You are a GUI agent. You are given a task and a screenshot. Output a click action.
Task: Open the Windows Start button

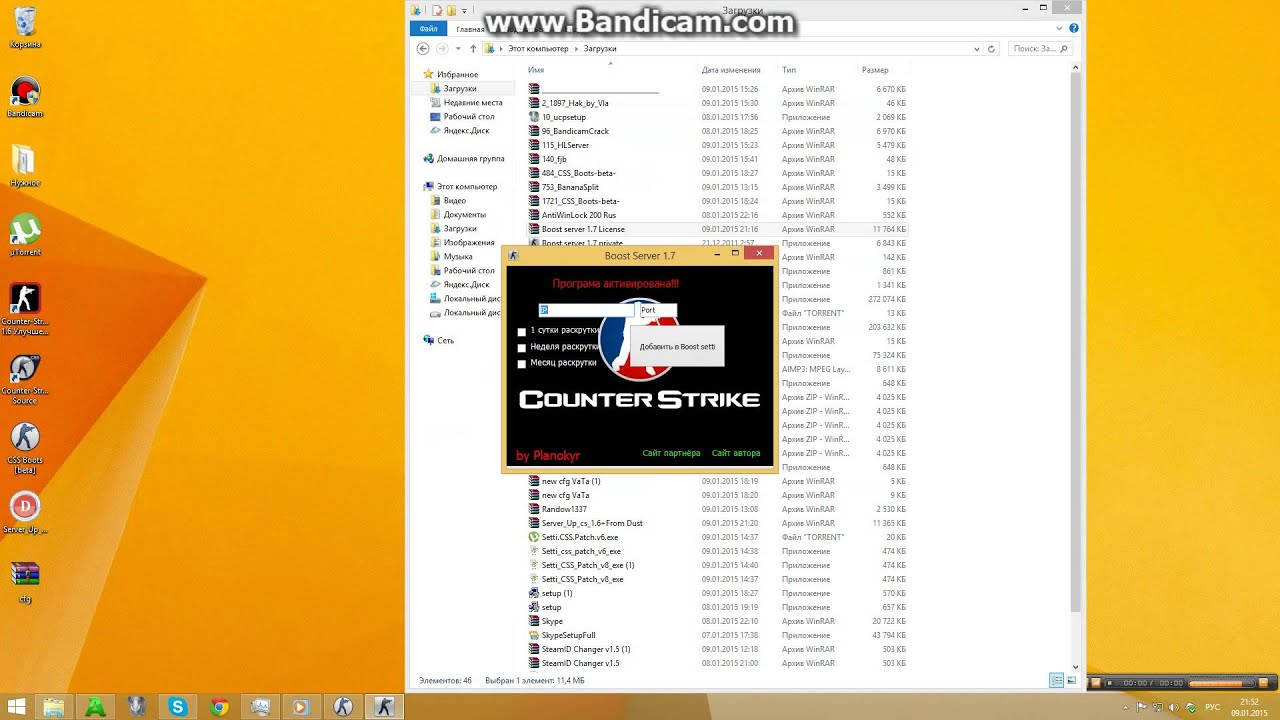click(x=16, y=707)
